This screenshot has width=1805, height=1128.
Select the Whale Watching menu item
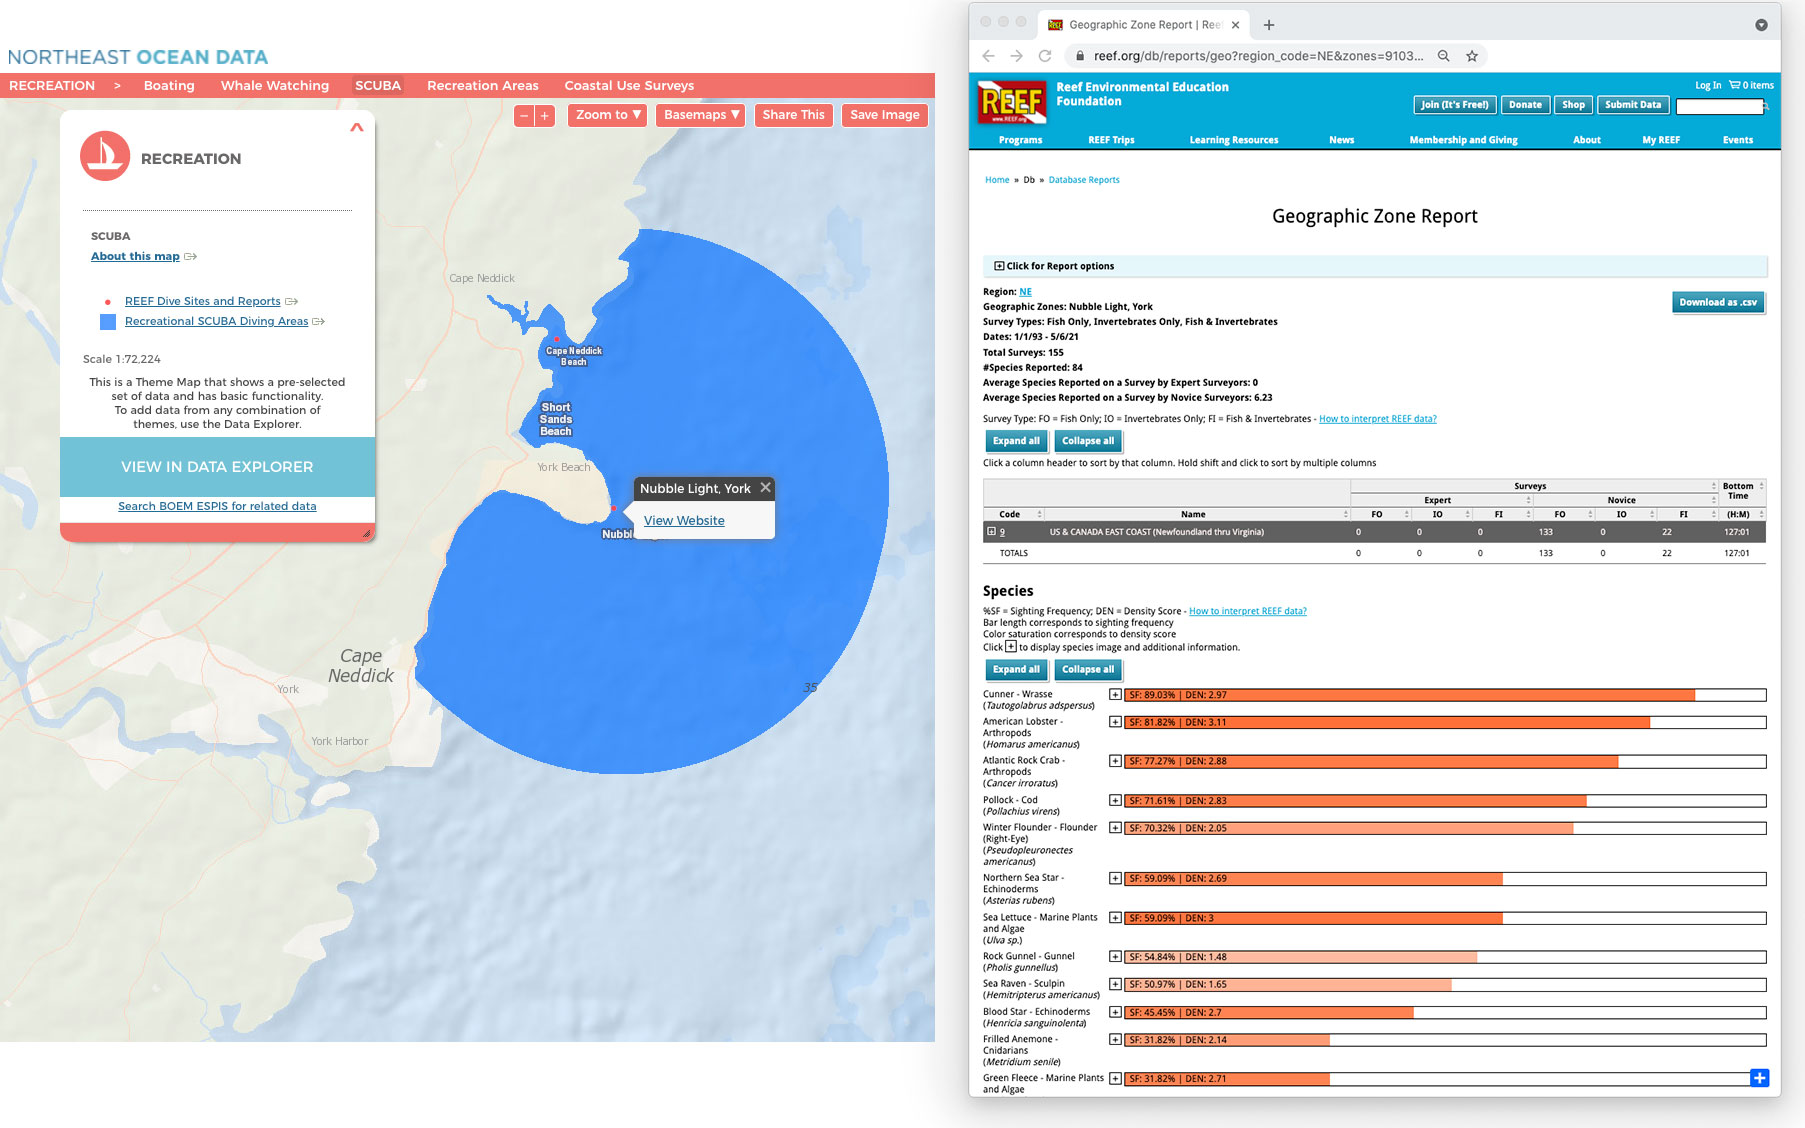275,86
